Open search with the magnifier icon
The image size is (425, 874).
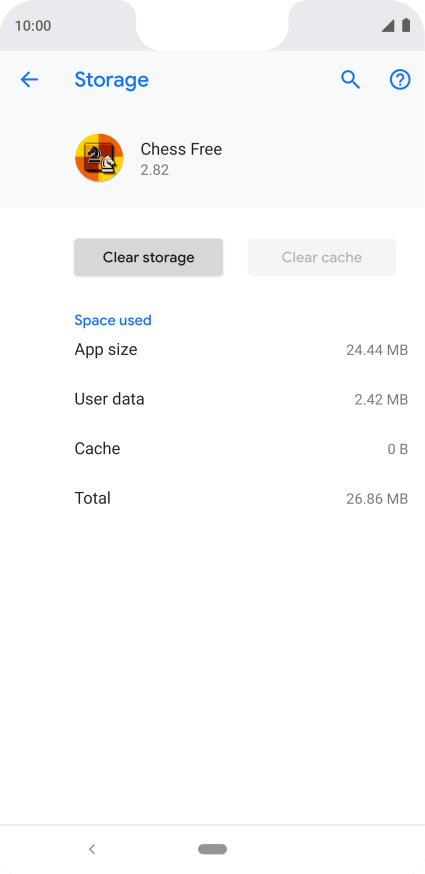[x=350, y=80]
